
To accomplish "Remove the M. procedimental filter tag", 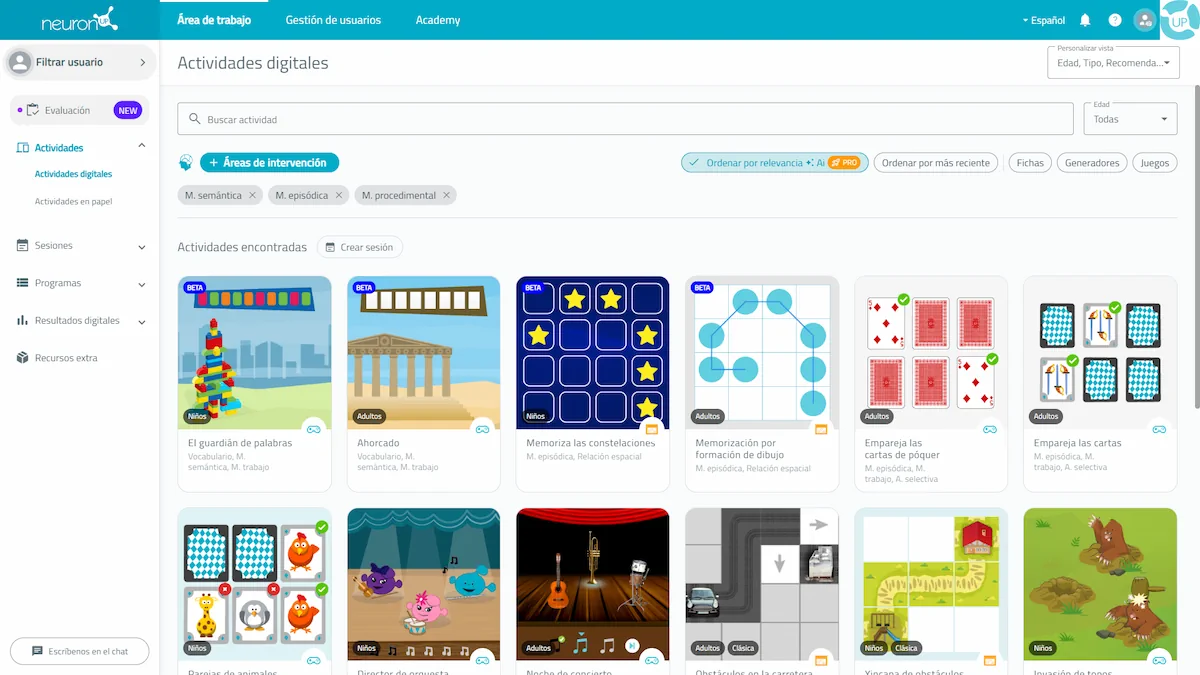I will pyautogui.click(x=446, y=196).
